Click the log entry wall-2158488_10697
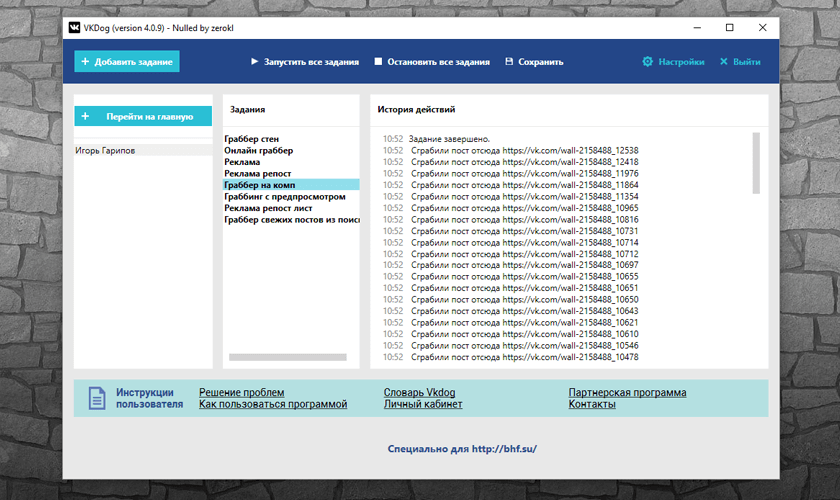The width and height of the screenshot is (840, 500). click(x=511, y=265)
